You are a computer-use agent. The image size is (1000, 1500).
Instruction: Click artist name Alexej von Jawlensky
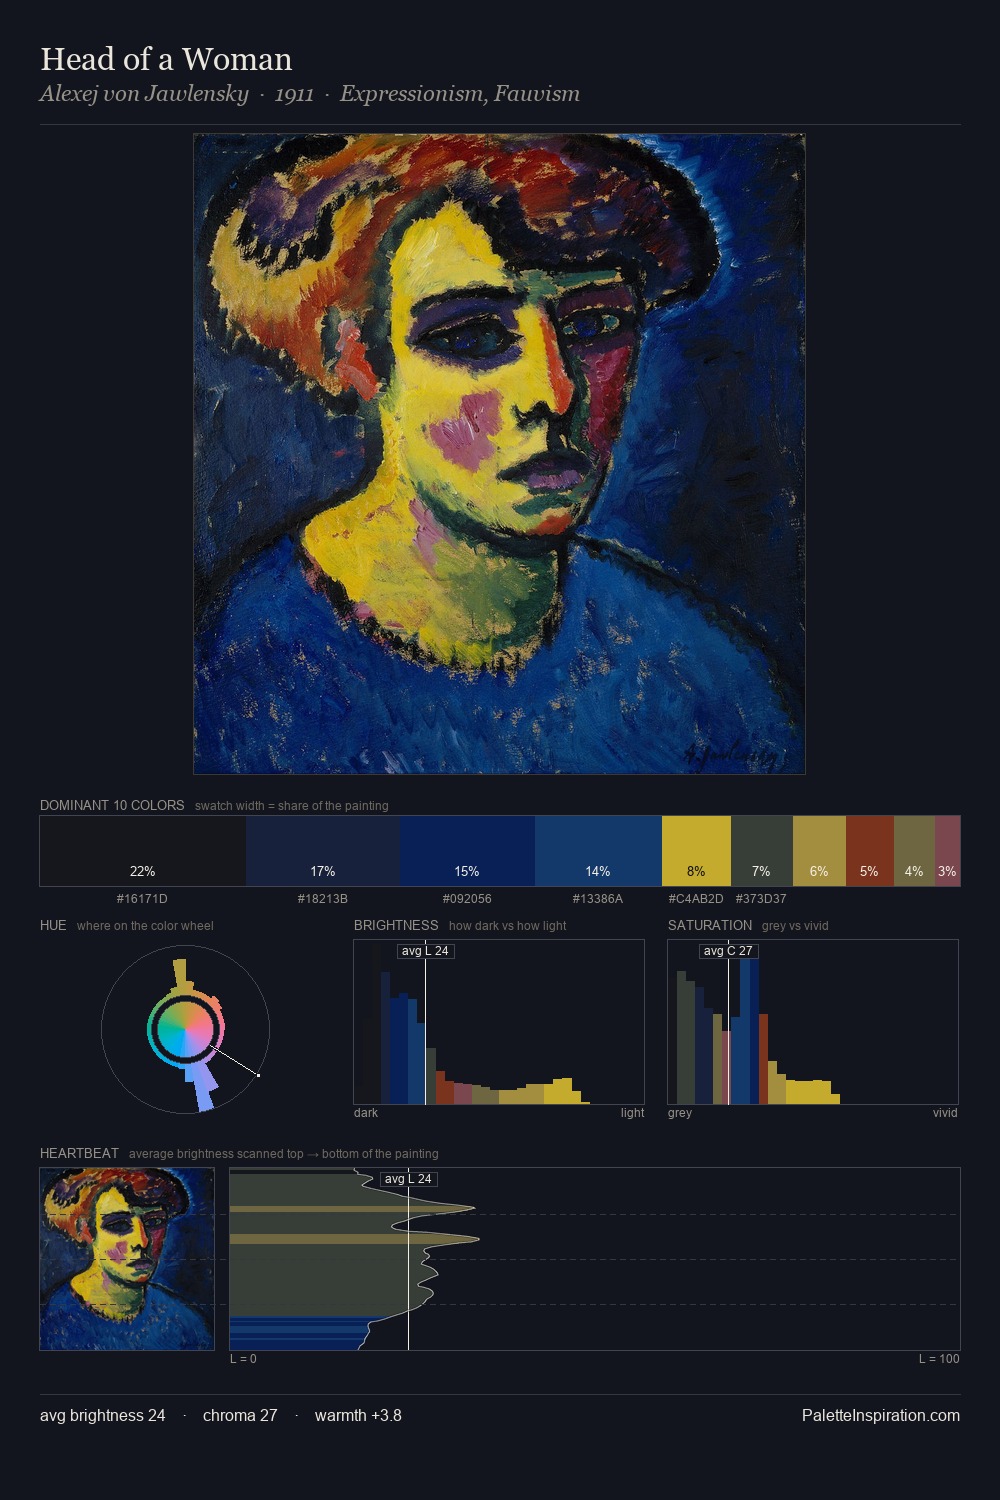[144, 94]
